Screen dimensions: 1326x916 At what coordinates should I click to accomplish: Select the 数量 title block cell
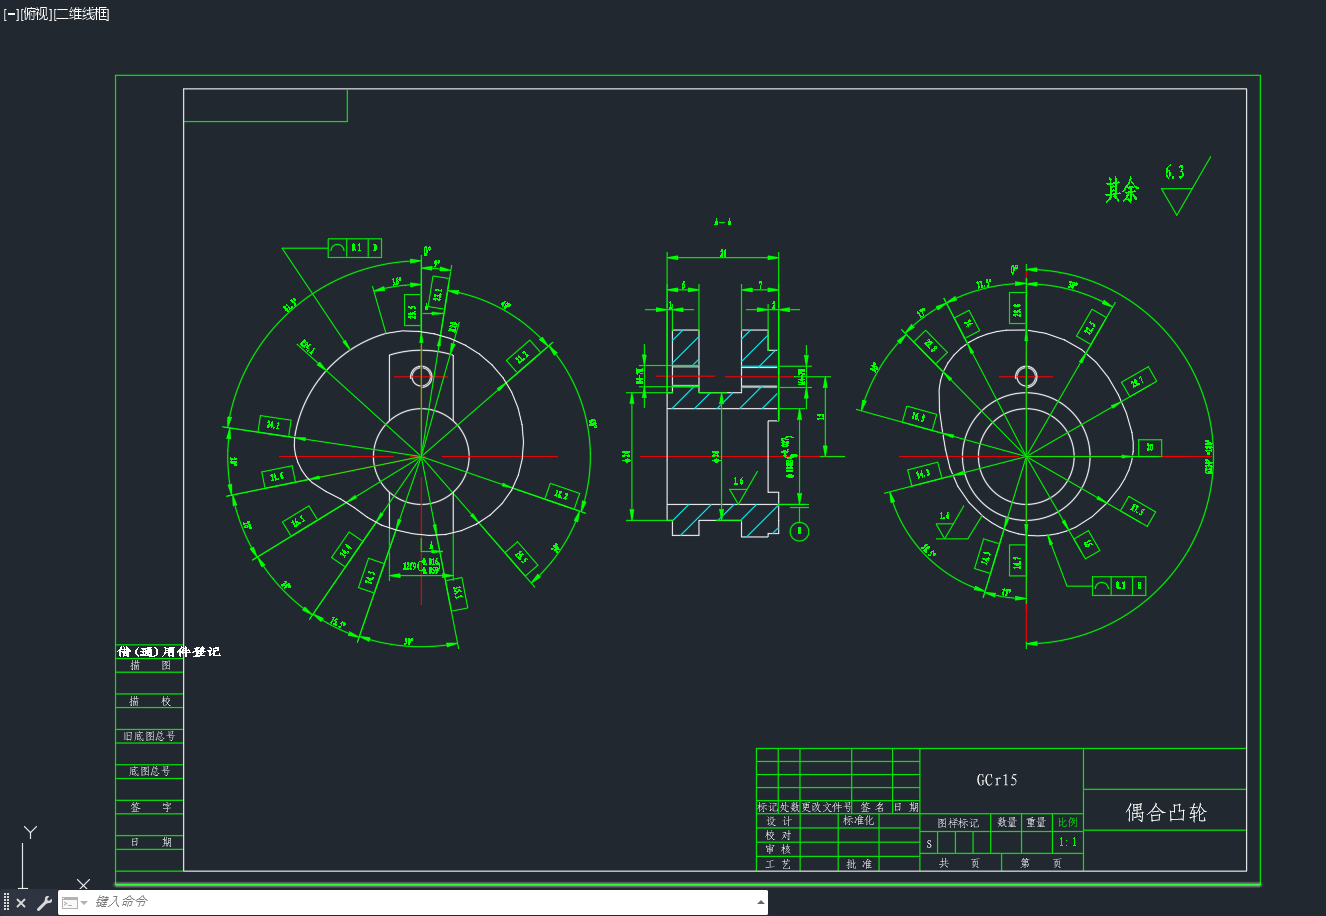tap(1007, 822)
